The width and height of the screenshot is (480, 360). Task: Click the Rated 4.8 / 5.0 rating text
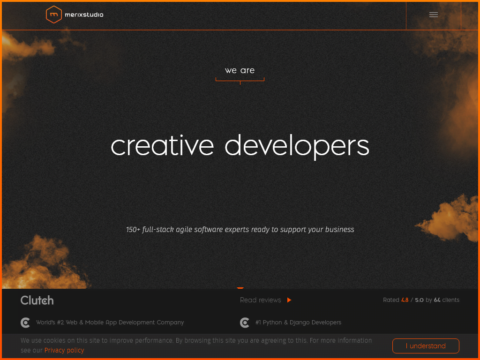point(421,300)
